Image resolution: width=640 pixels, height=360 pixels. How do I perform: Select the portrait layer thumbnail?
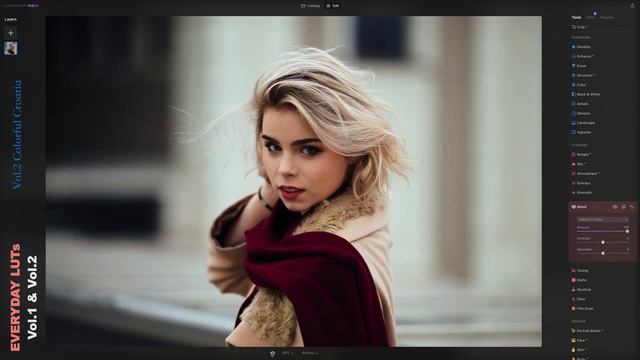click(11, 48)
